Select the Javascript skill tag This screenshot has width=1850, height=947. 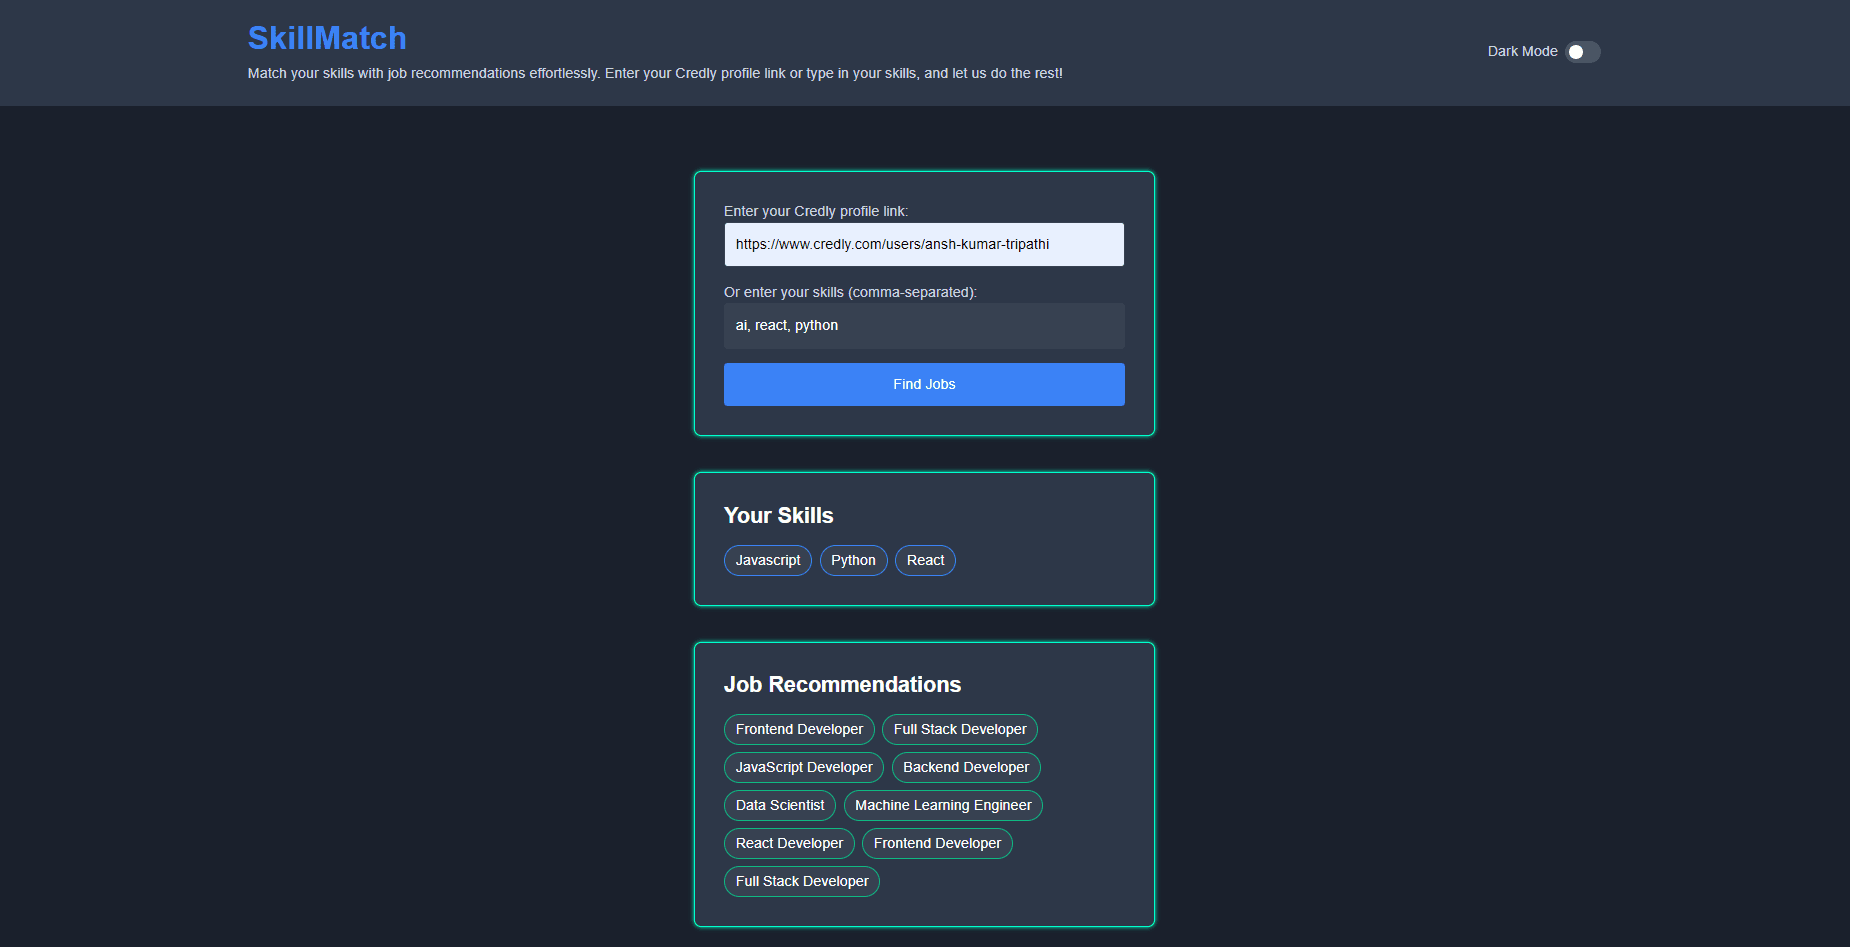(767, 560)
